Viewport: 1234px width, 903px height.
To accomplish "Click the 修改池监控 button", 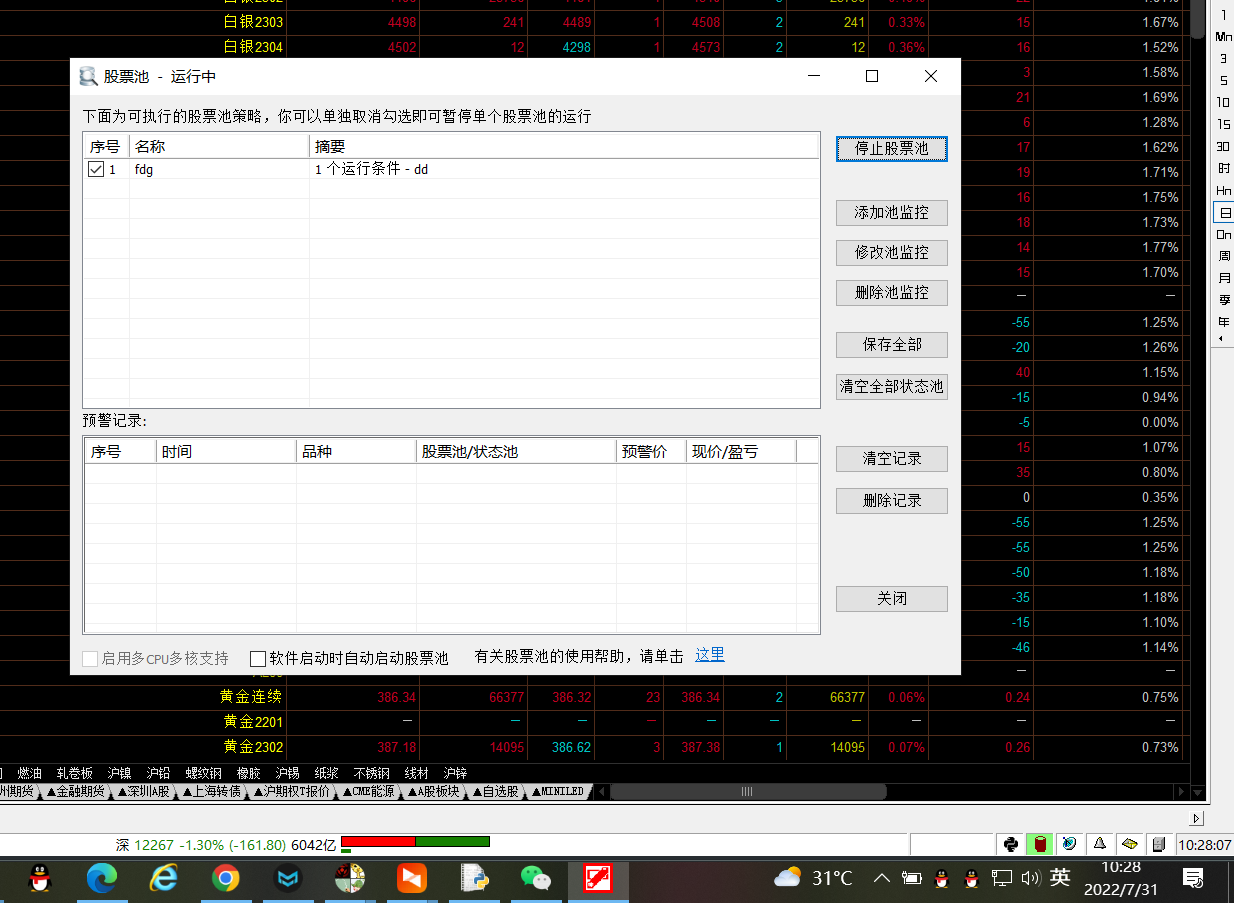I will [891, 253].
